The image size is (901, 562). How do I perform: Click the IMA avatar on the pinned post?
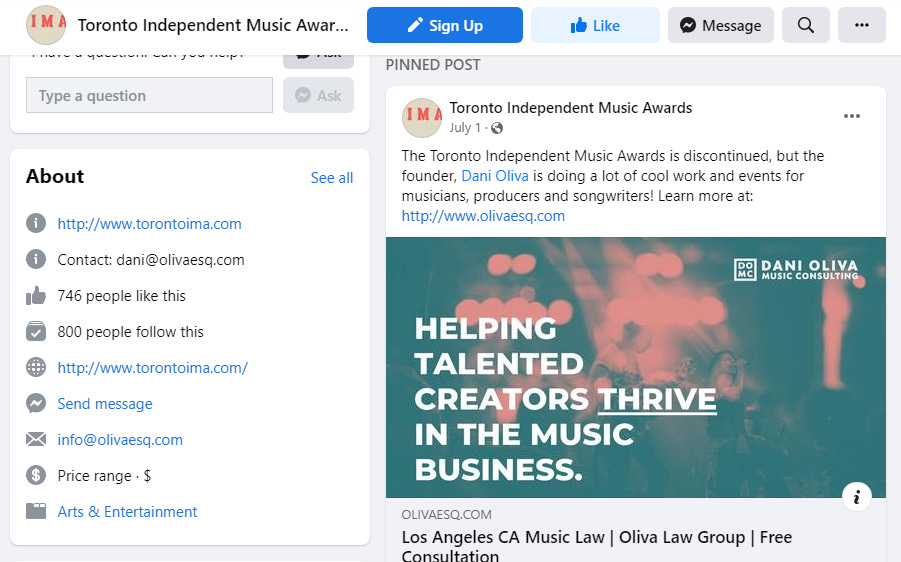pyautogui.click(x=422, y=118)
